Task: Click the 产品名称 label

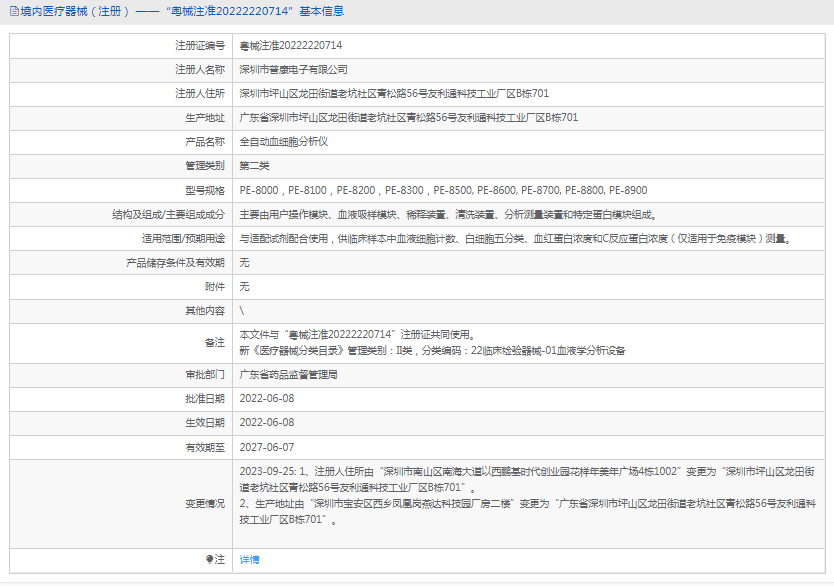Action: click(x=205, y=142)
